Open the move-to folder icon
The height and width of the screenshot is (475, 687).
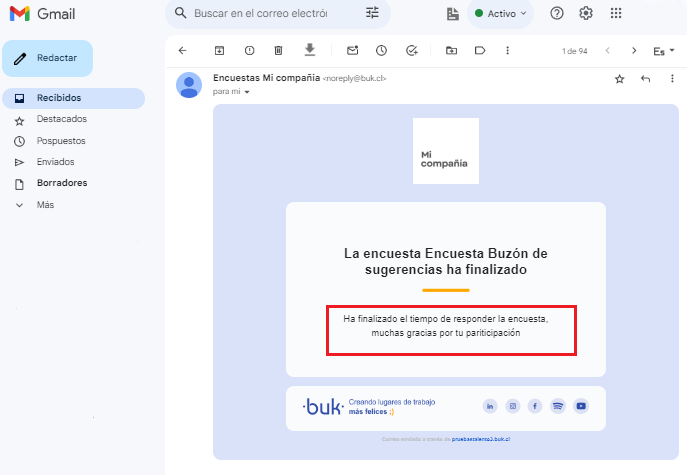point(451,50)
